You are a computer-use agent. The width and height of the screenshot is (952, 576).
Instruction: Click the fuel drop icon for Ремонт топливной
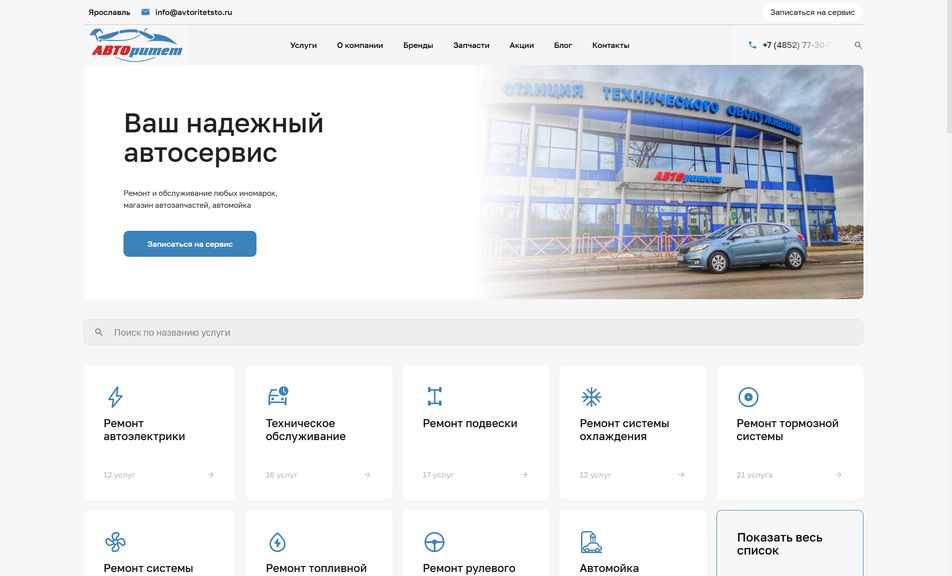pyautogui.click(x=277, y=541)
